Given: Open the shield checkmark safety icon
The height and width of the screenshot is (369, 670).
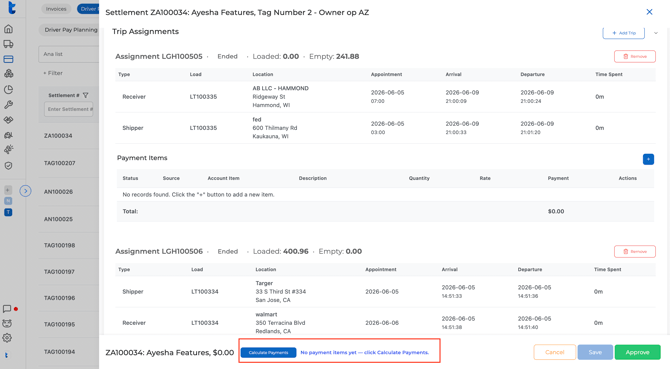Looking at the screenshot, I should pyautogui.click(x=8, y=165).
